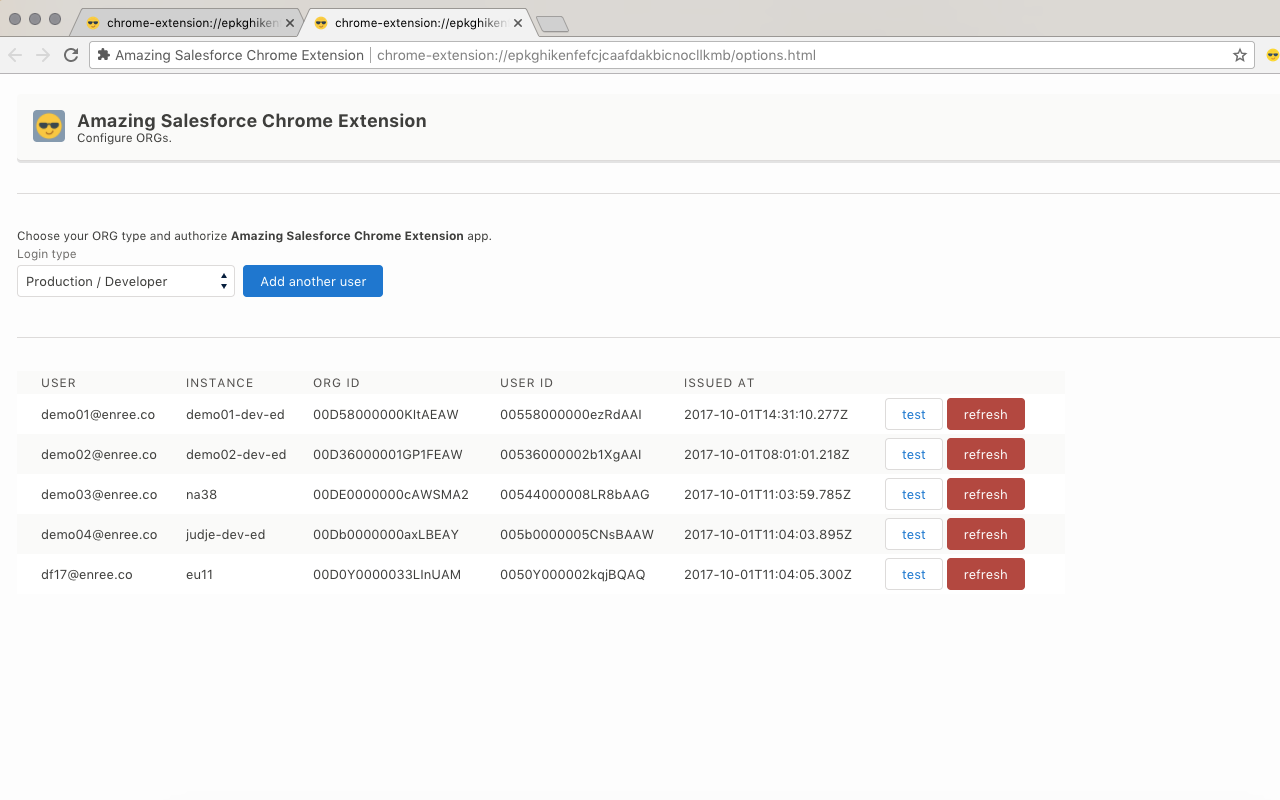Test the demo01@enree.co connection
This screenshot has height=800, width=1280.
(913, 414)
